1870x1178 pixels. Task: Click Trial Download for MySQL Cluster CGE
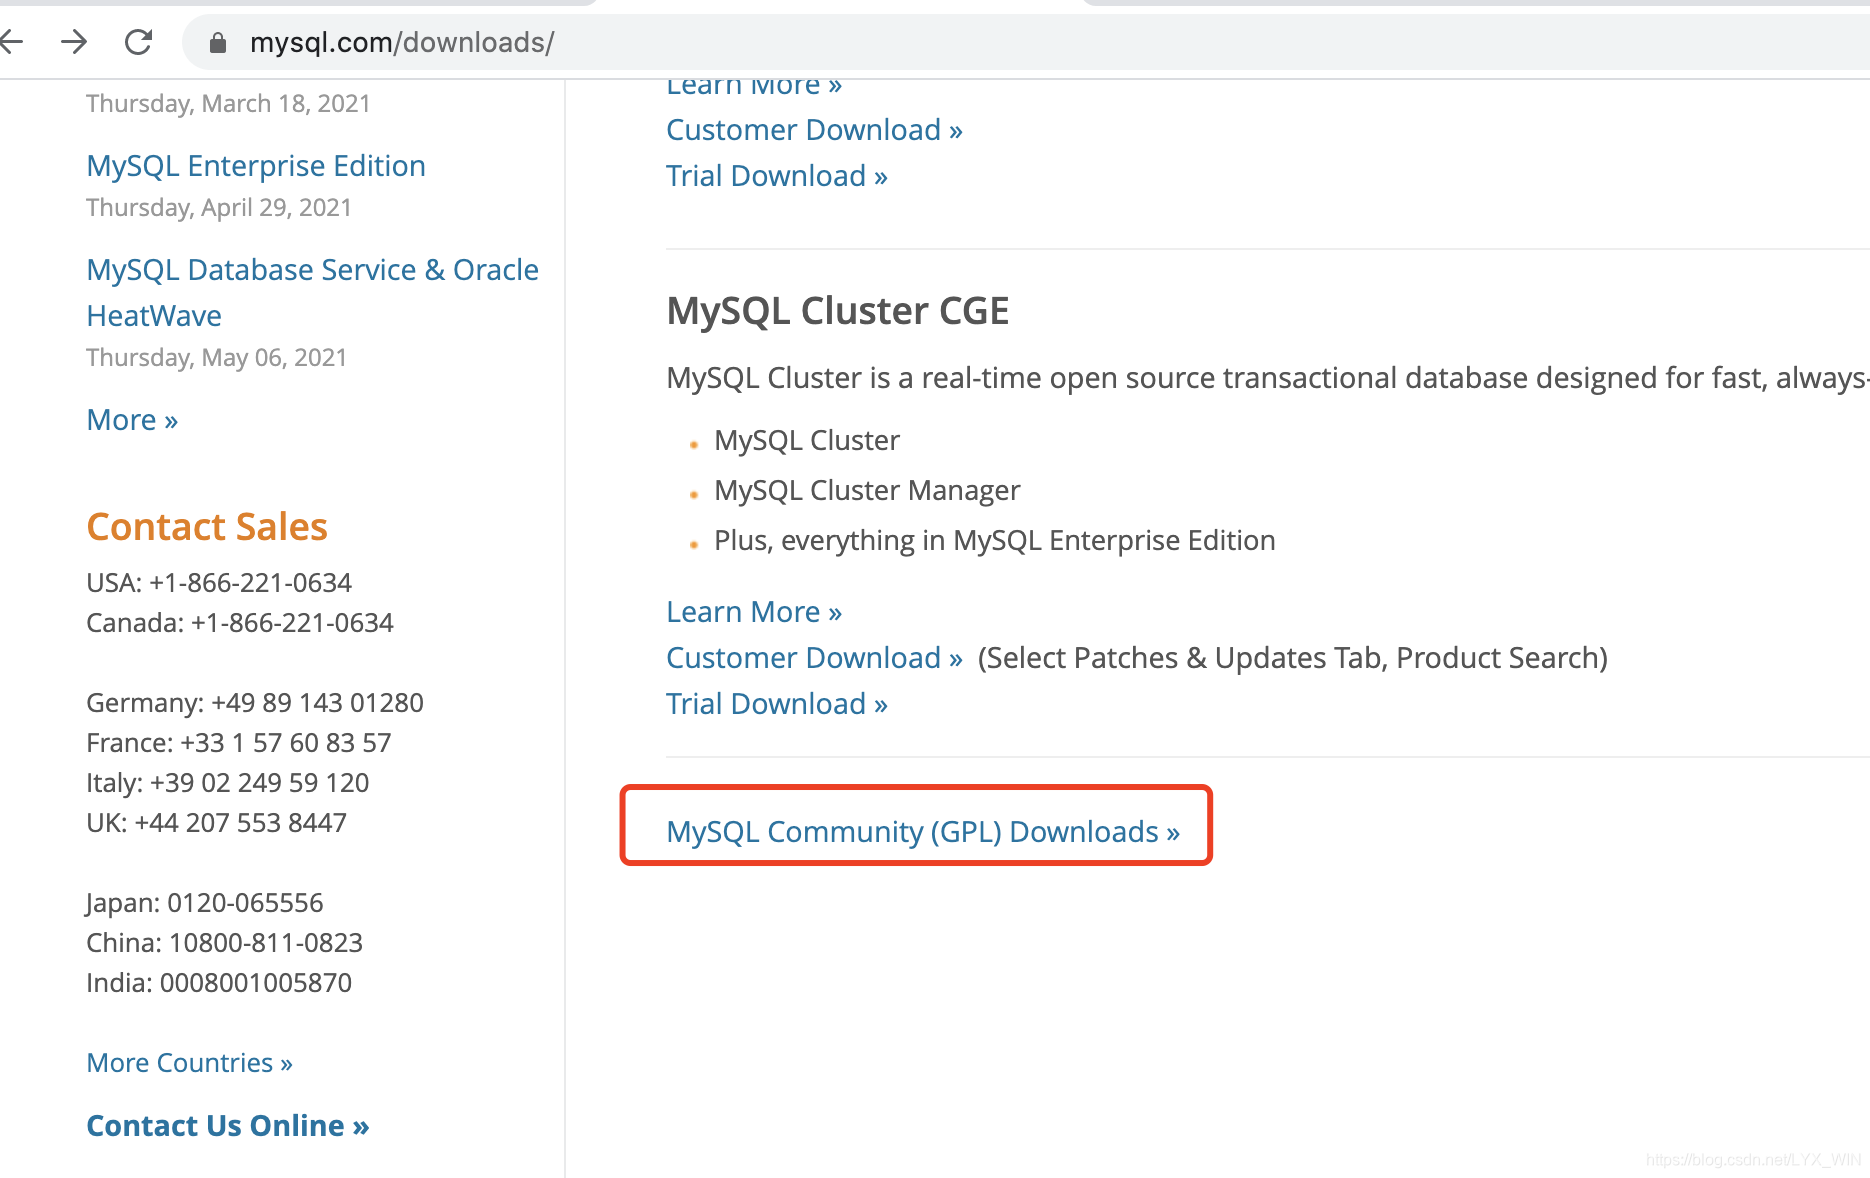pos(776,703)
